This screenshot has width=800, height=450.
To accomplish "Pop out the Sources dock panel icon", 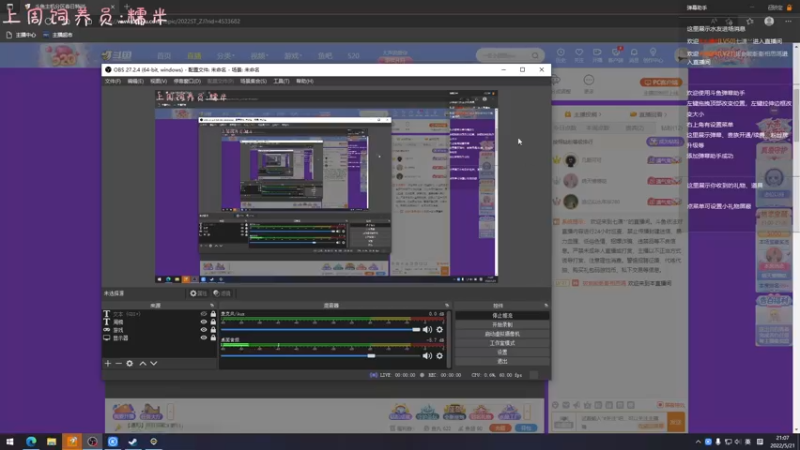I will pyautogui.click(x=212, y=306).
